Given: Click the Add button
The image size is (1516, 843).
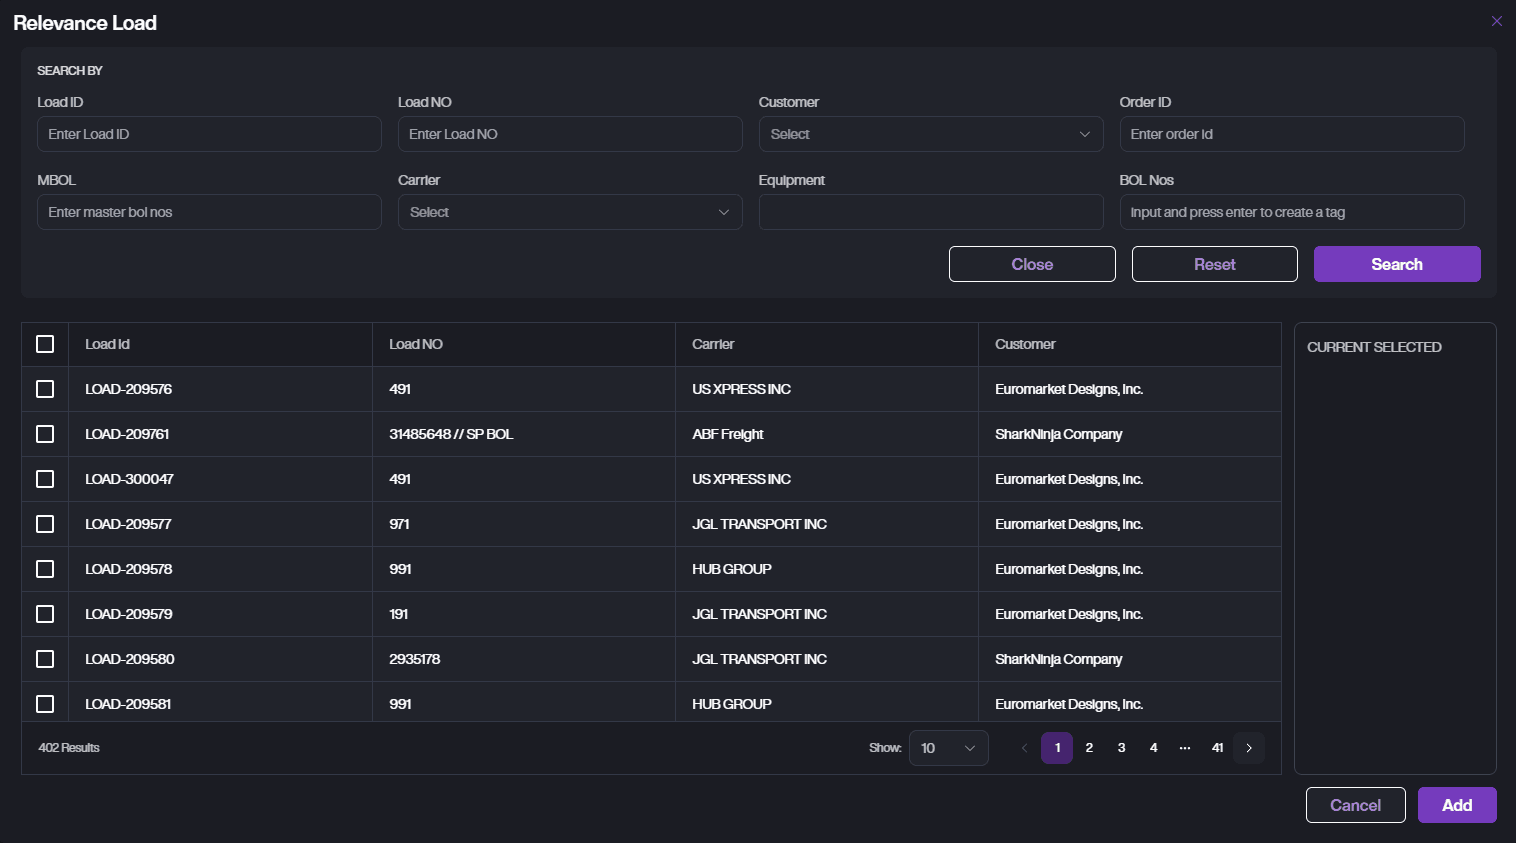Looking at the screenshot, I should pos(1456,805).
